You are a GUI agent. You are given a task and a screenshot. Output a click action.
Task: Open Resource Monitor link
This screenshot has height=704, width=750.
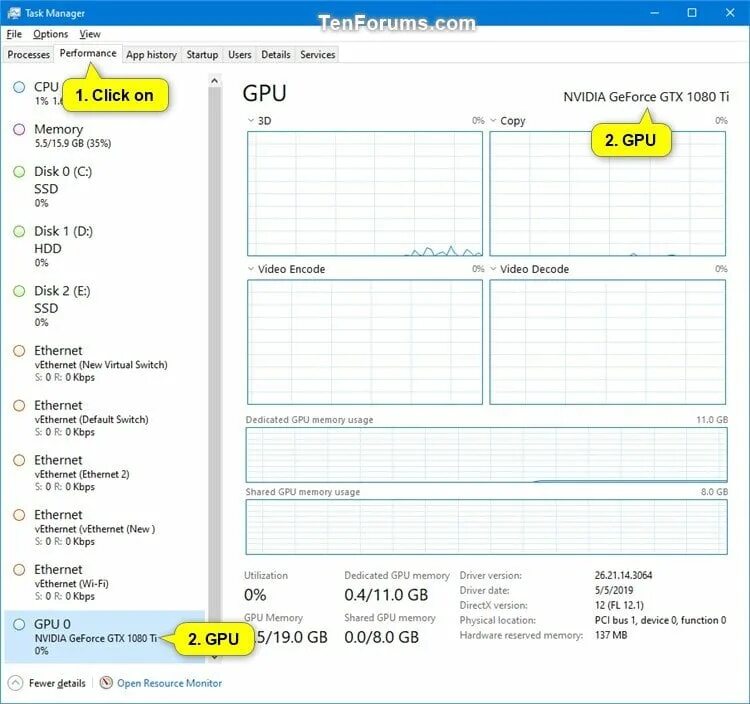click(169, 683)
